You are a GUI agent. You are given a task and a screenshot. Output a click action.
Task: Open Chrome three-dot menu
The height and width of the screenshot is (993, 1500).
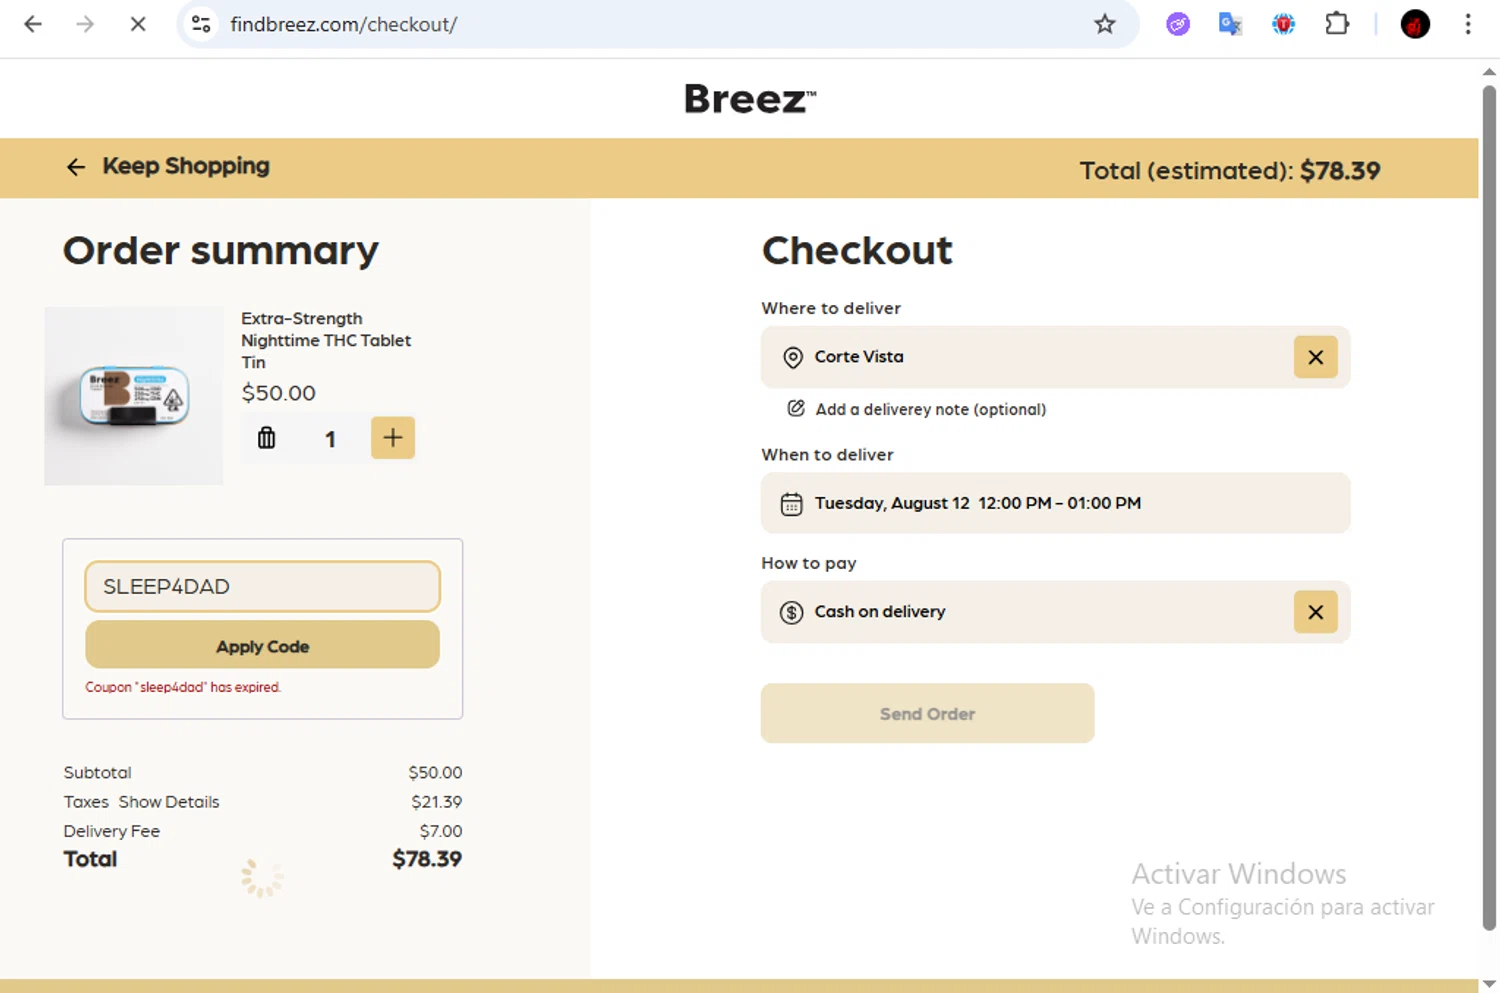click(x=1468, y=24)
